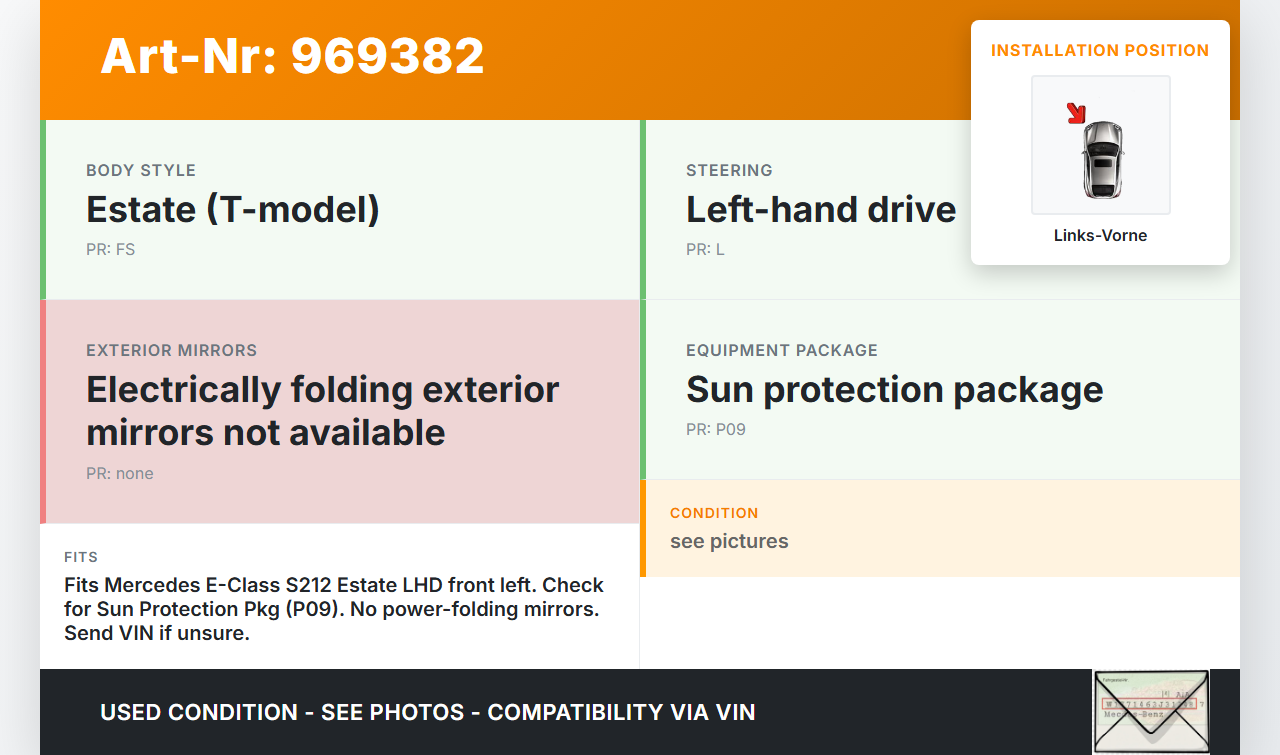Select the Estate (T-model) body style card
Screen dimensions: 1280x755
click(x=340, y=210)
